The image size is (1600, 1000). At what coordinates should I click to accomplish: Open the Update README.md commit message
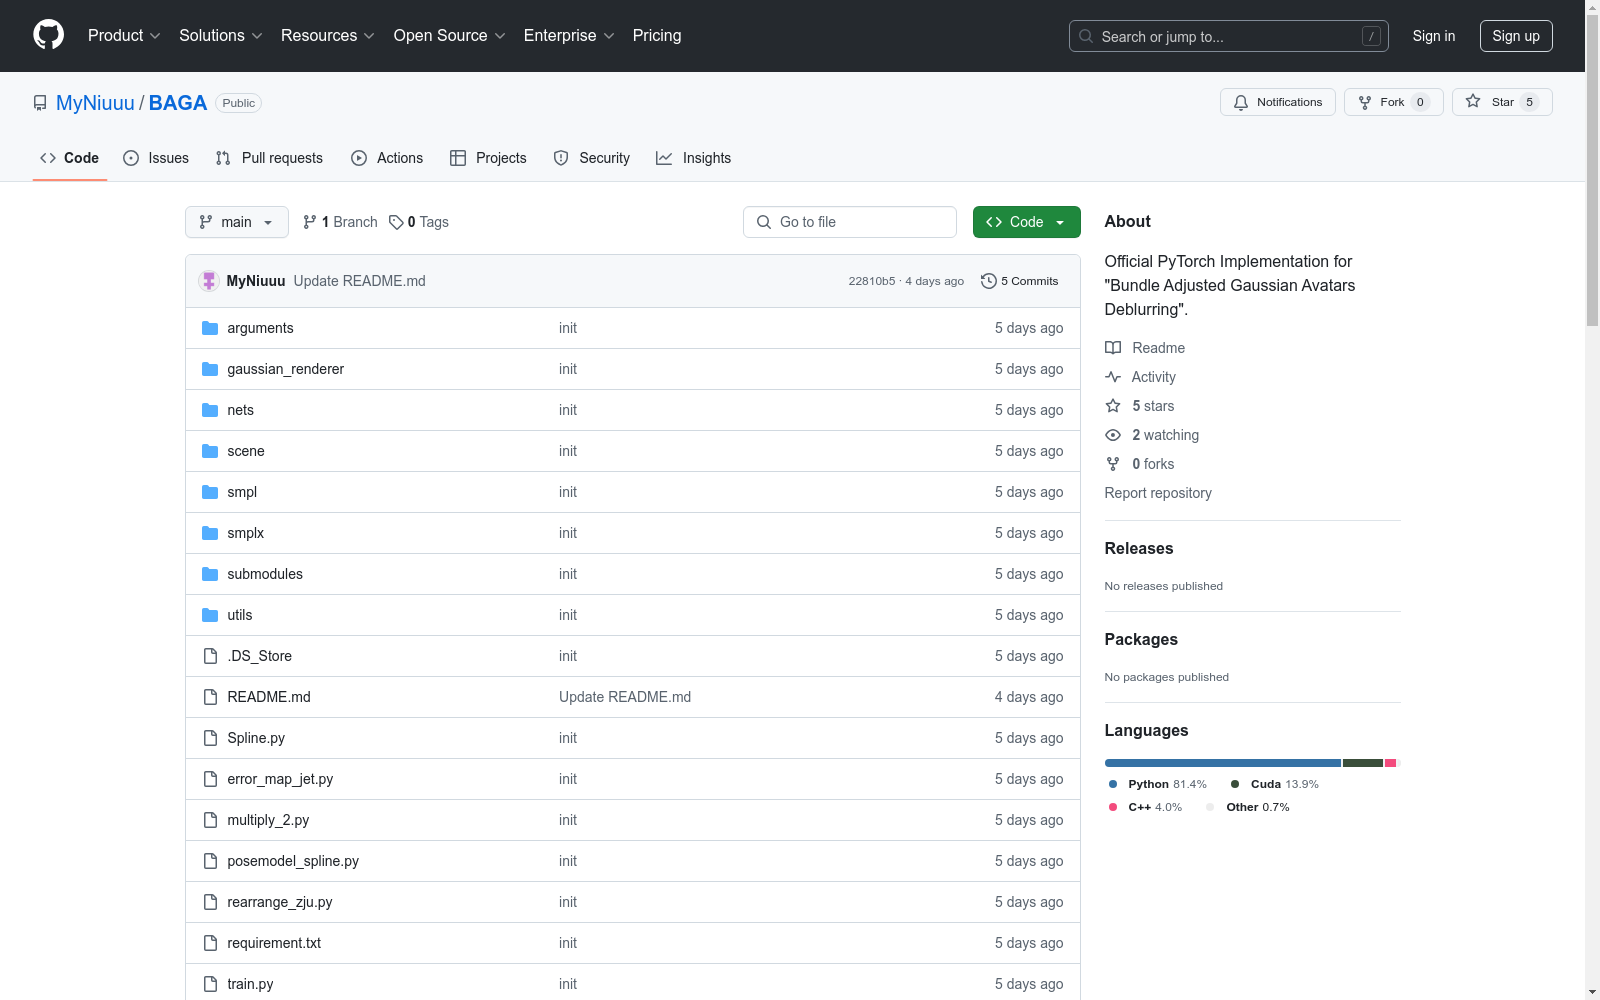(x=360, y=281)
